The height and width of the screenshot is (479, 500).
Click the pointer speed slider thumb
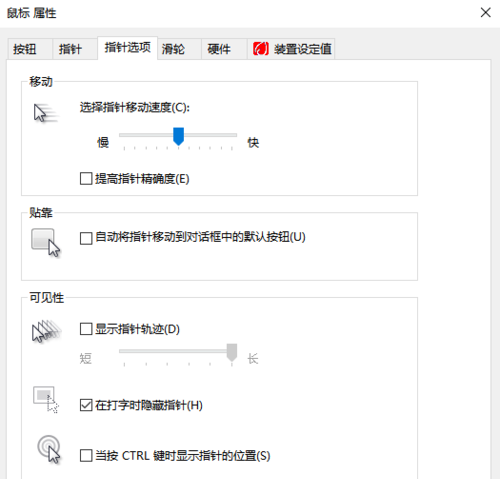pos(179,136)
